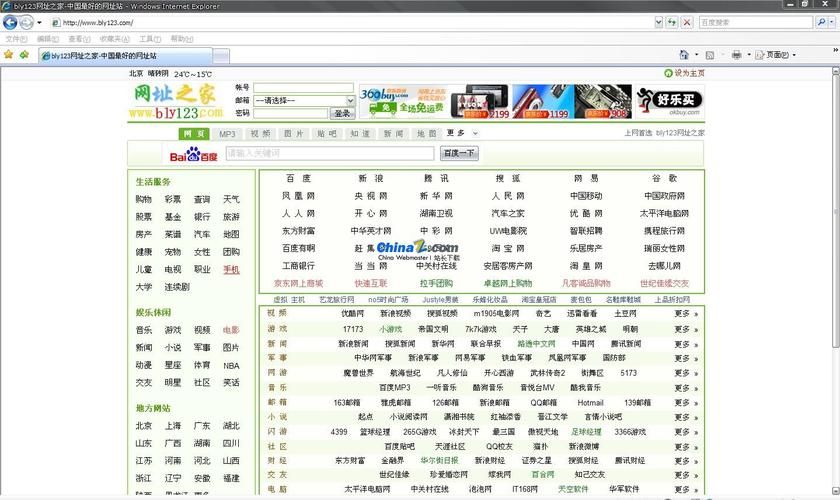Open the 文件 menu
This screenshot has width=840, height=500.
[16, 39]
